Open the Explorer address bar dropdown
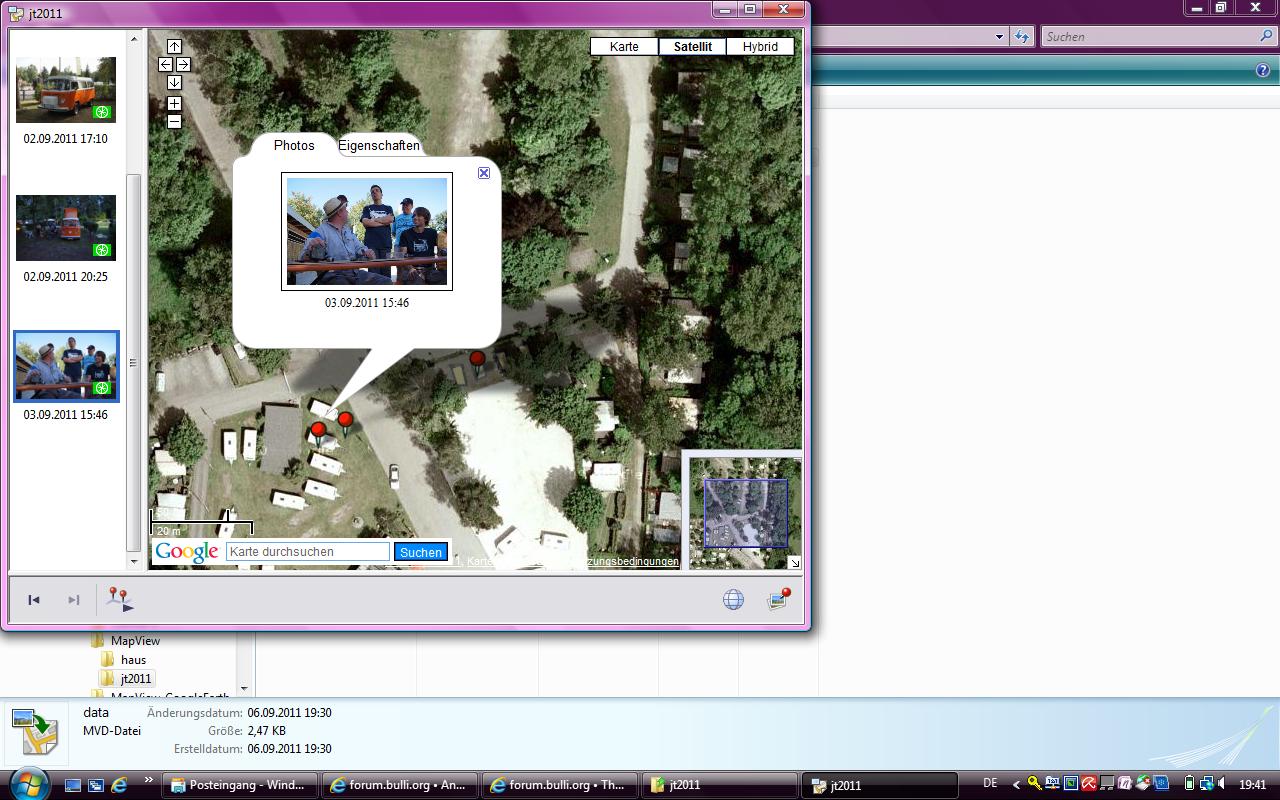1280x800 pixels. (x=999, y=37)
